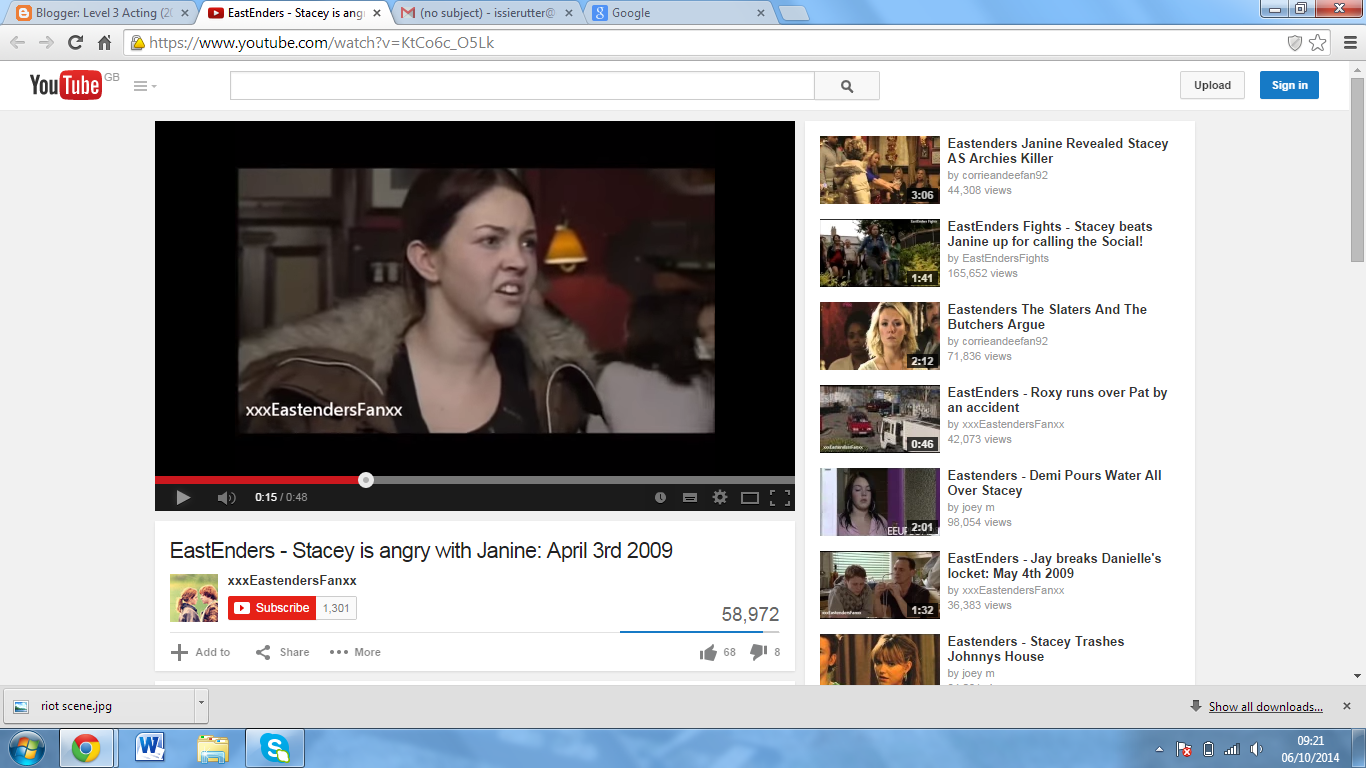Bookmark this page with star icon
Viewport: 1366px width, 768px height.
coord(1318,43)
